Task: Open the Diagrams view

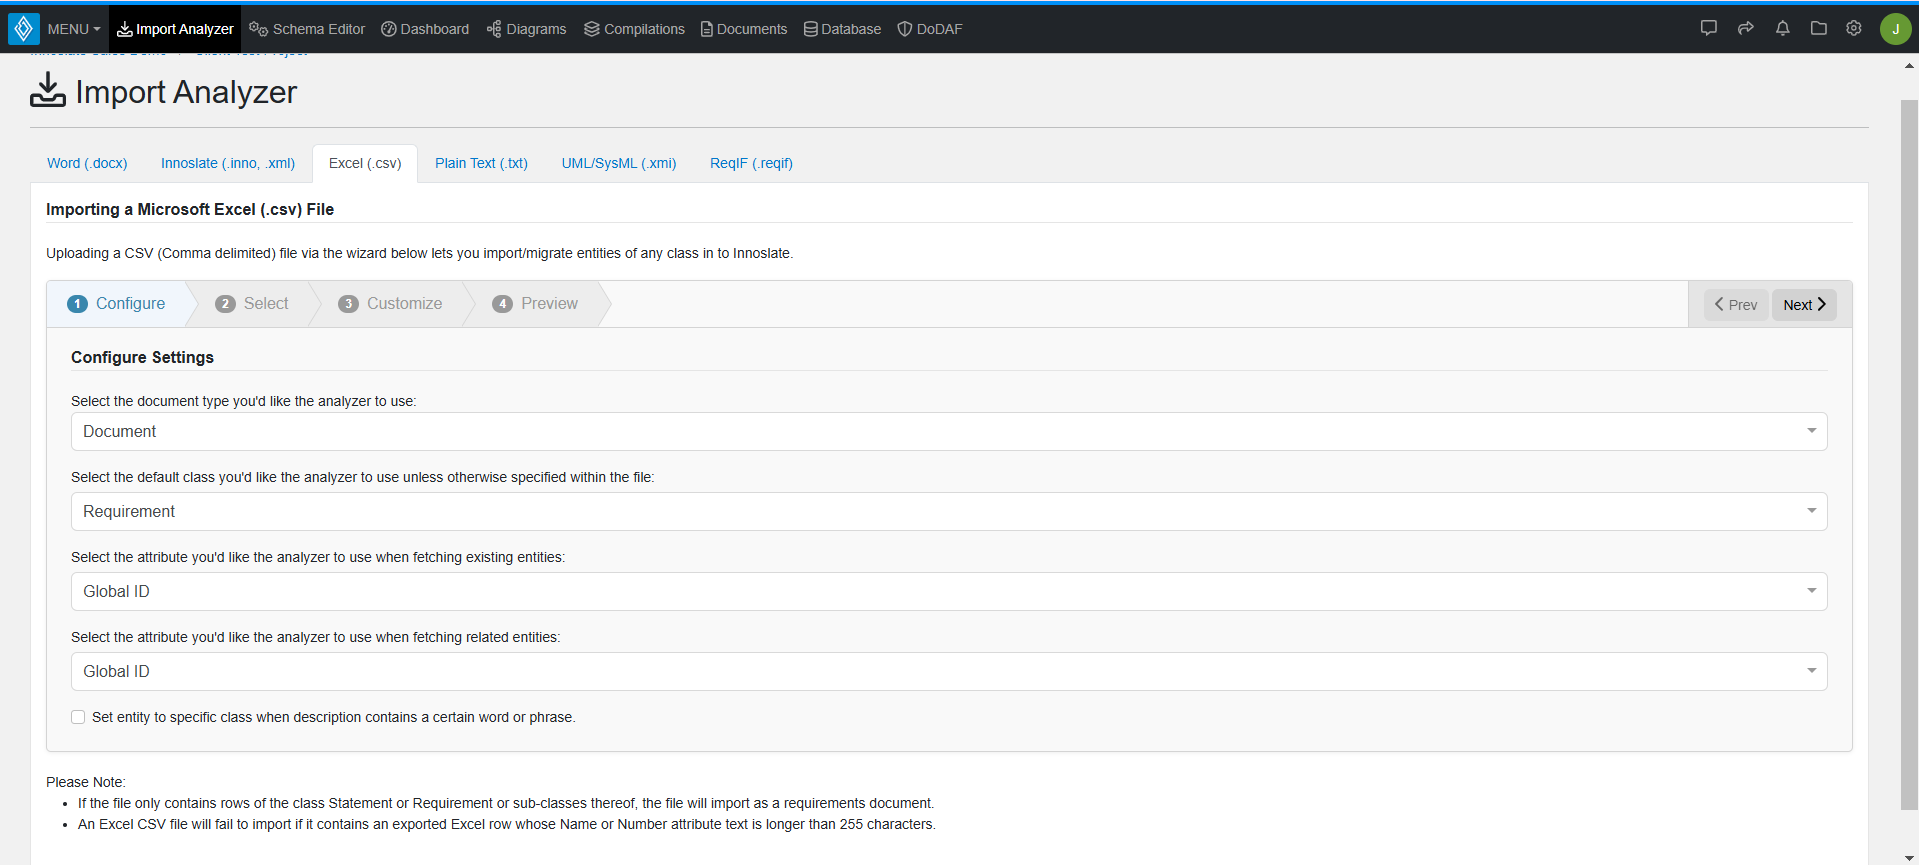Action: click(x=527, y=29)
